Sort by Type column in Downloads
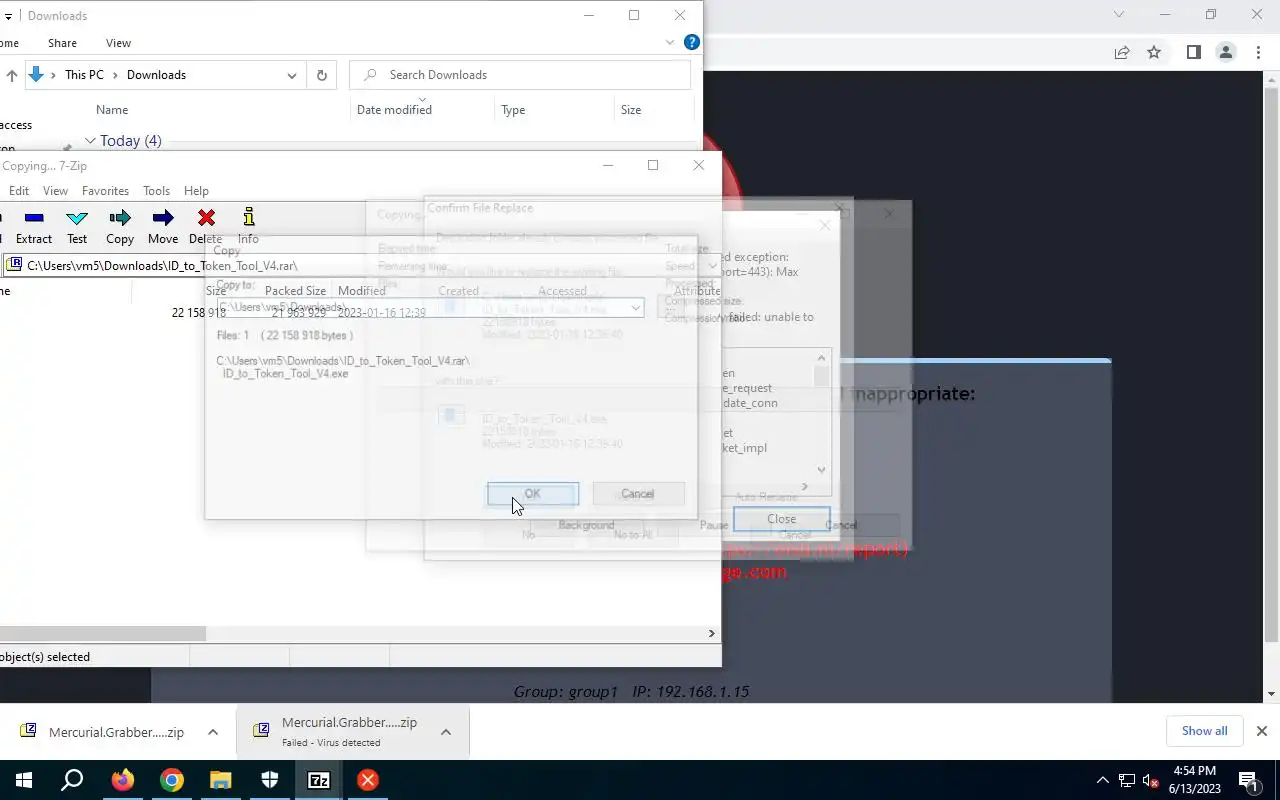This screenshot has height=800, width=1280. point(513,110)
